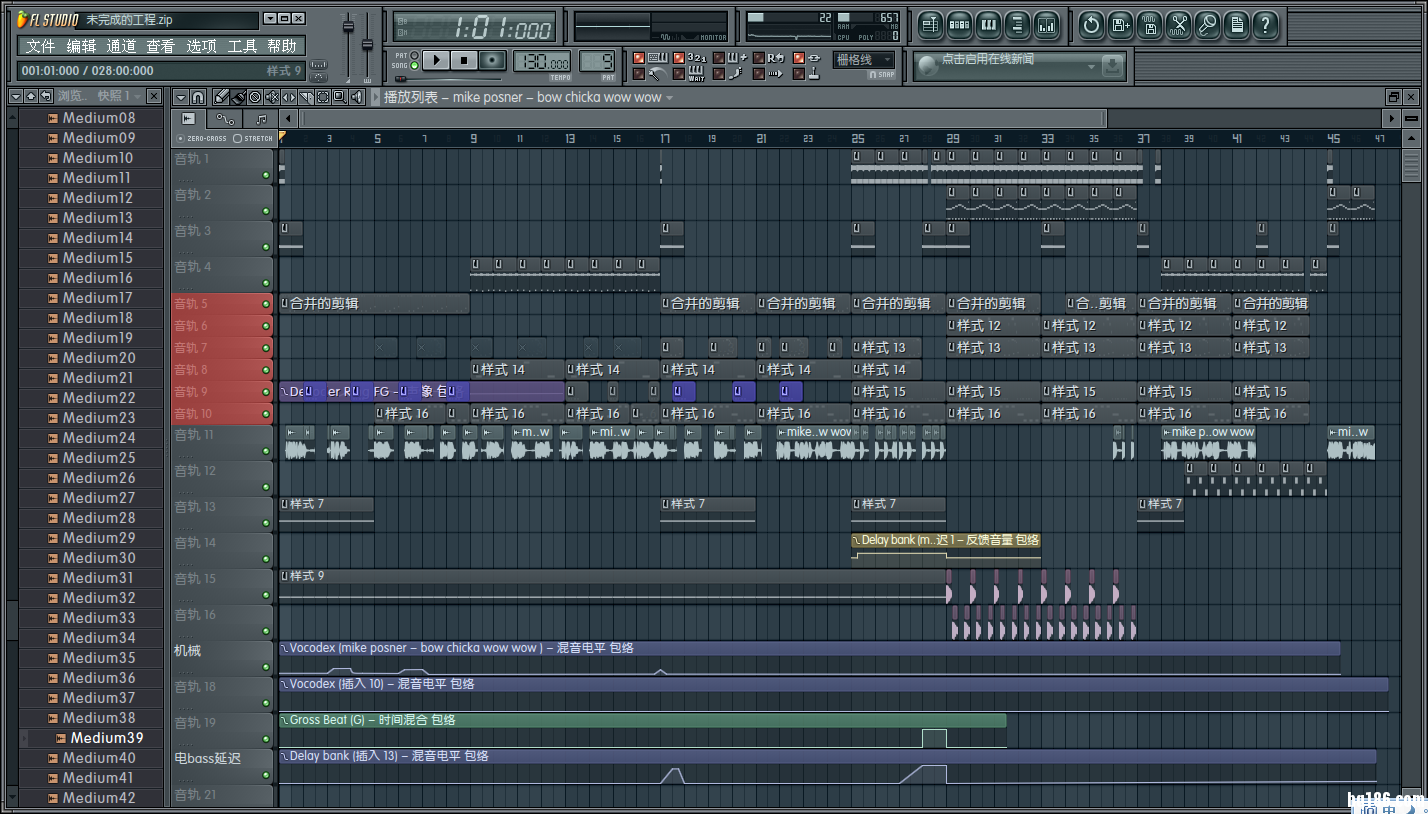The width and height of the screenshot is (1428, 814).
Task: Stop playback with the Stop button
Action: [464, 60]
